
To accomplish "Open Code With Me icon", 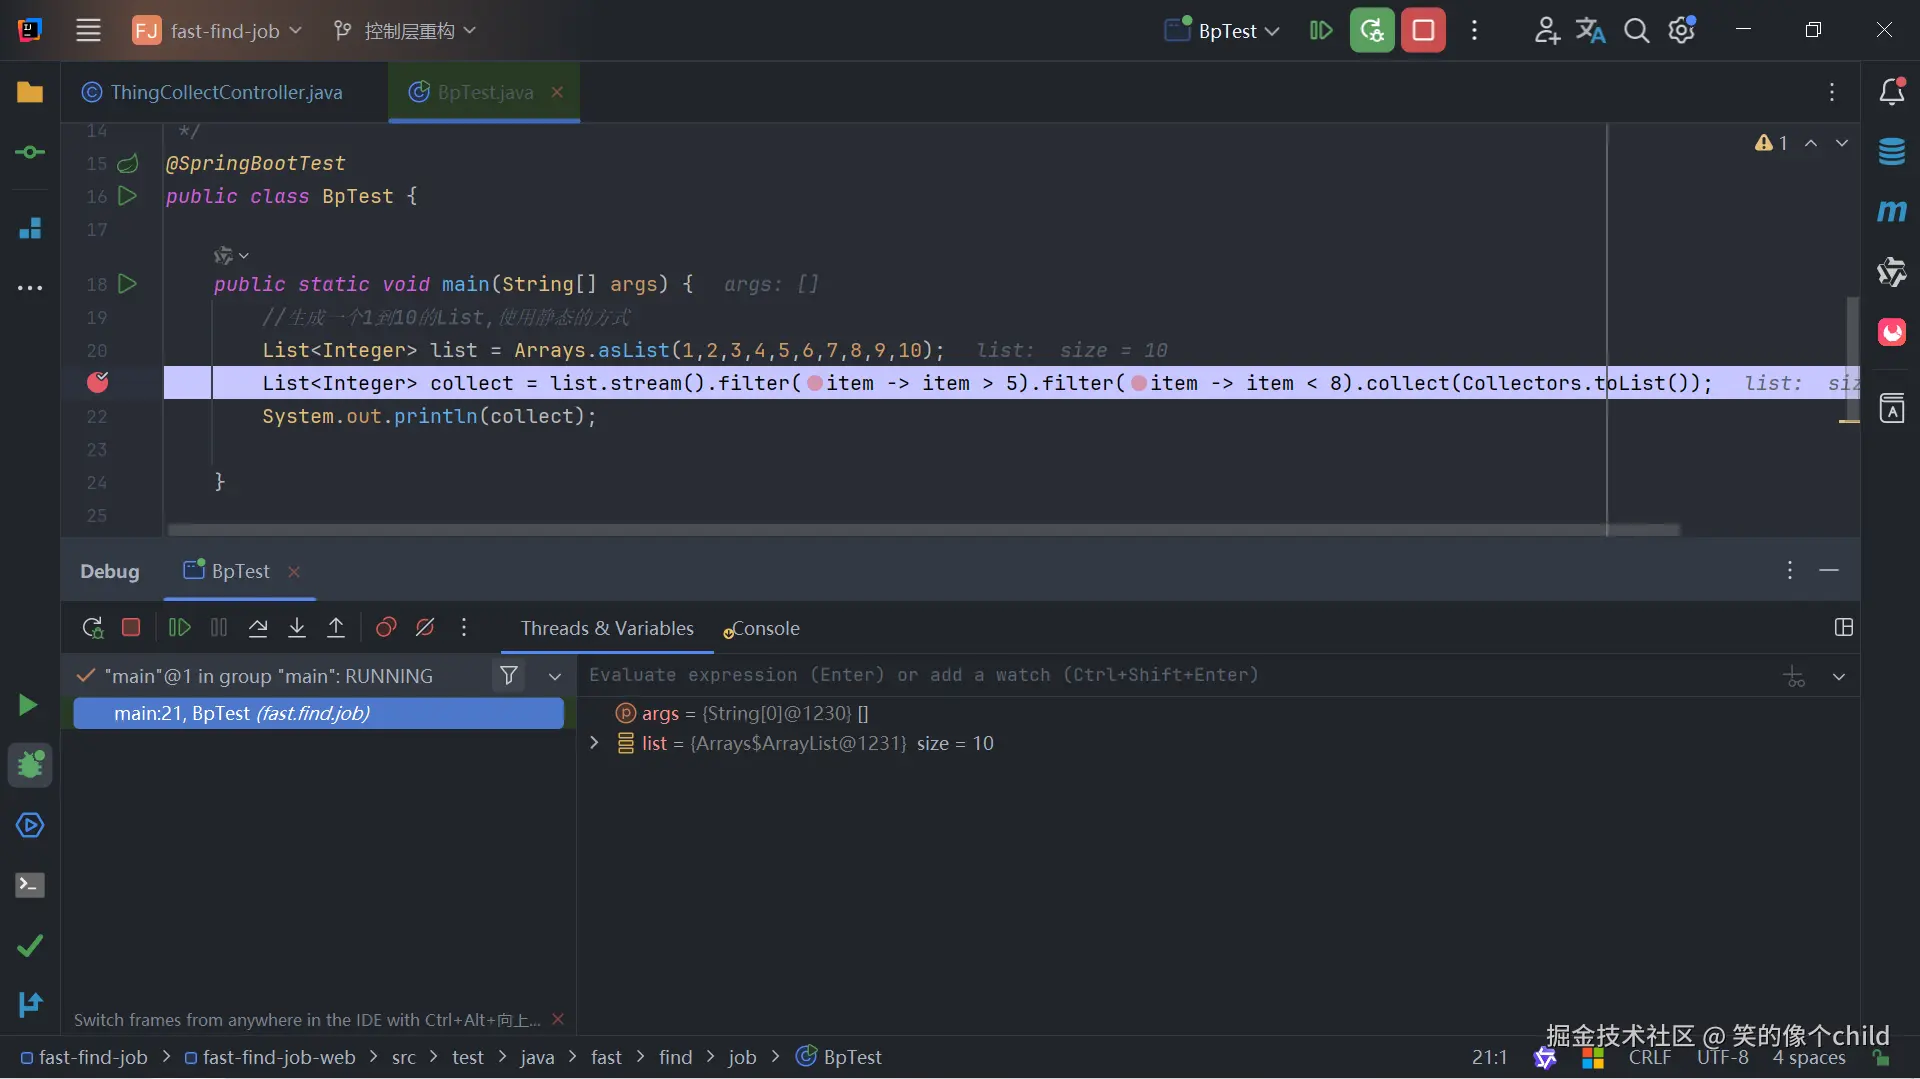I will coord(1546,30).
